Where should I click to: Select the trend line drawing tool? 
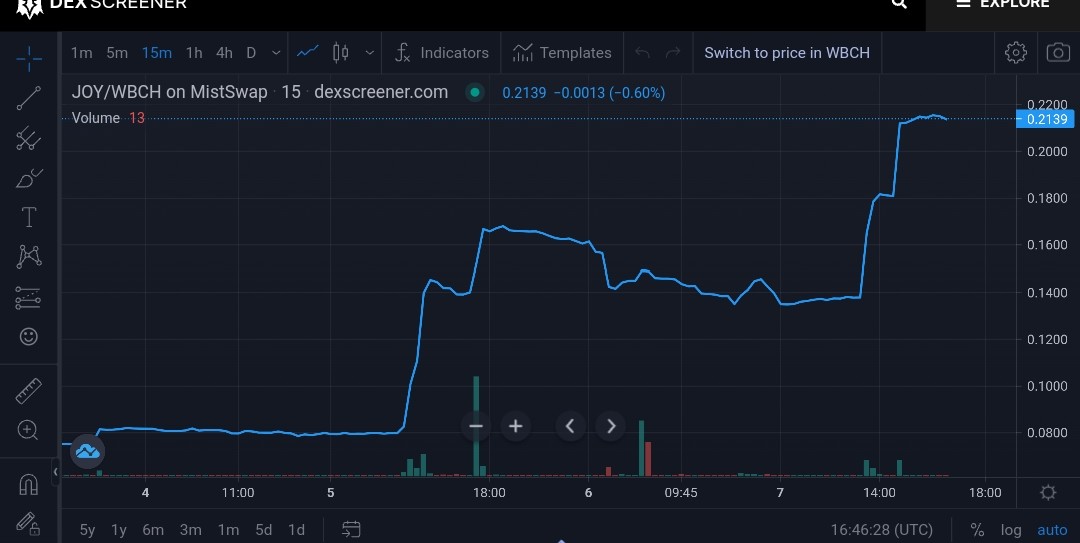tap(28, 99)
